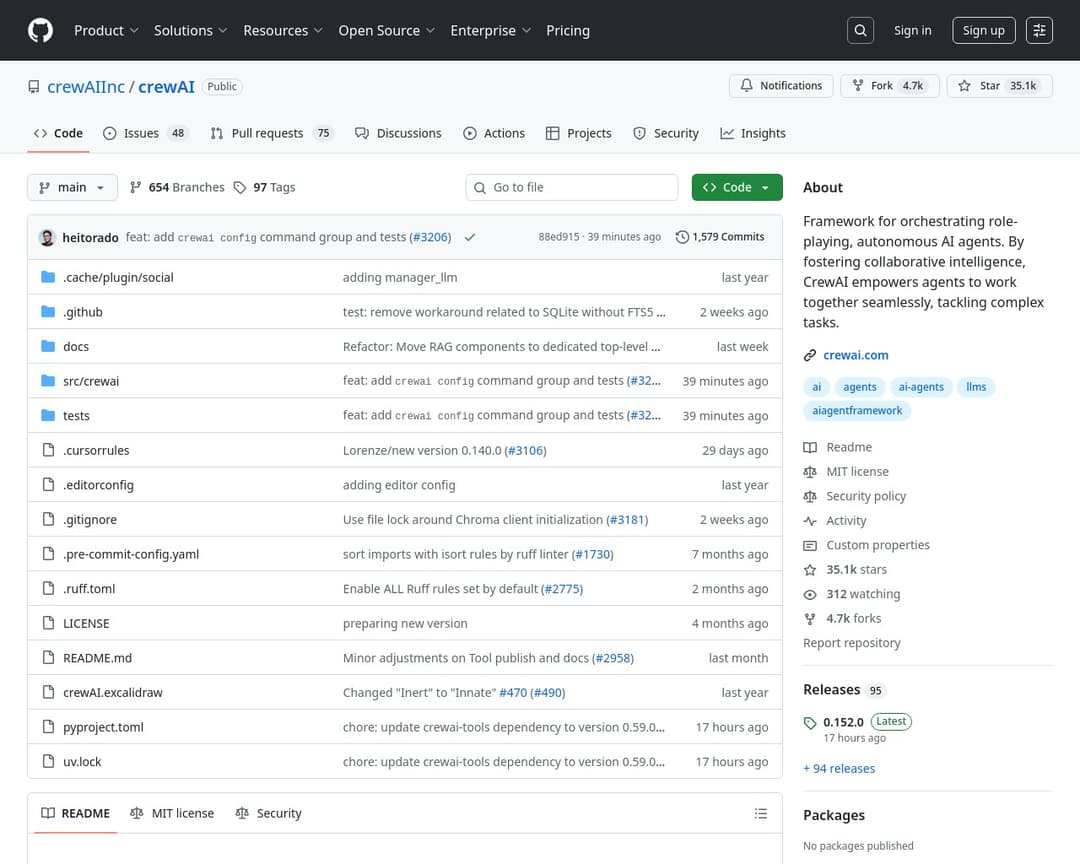Open the Open Source header menu
Image resolution: width=1080 pixels, height=864 pixels.
pyautogui.click(x=386, y=30)
